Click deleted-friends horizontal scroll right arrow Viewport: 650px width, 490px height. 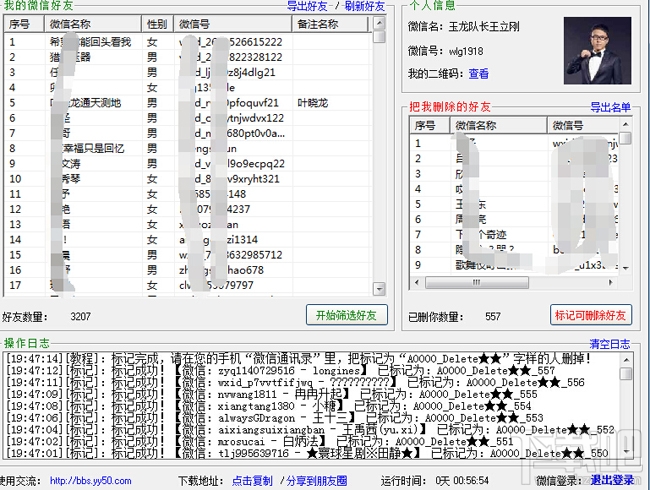(611, 283)
